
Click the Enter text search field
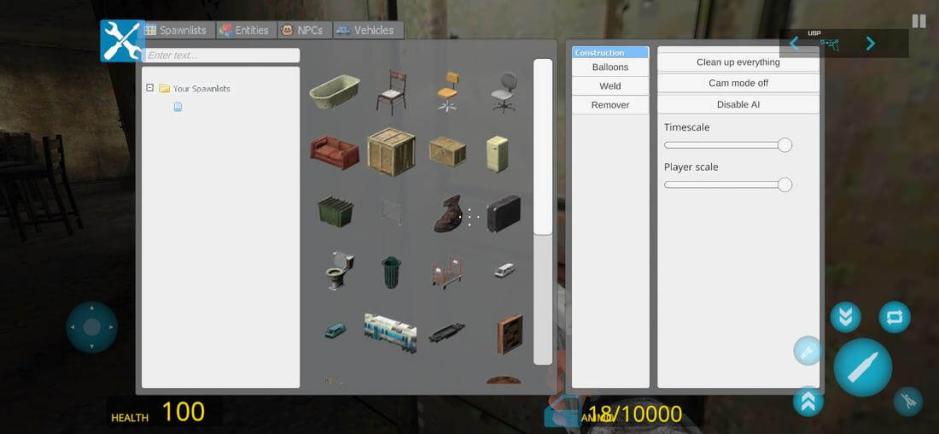222,55
